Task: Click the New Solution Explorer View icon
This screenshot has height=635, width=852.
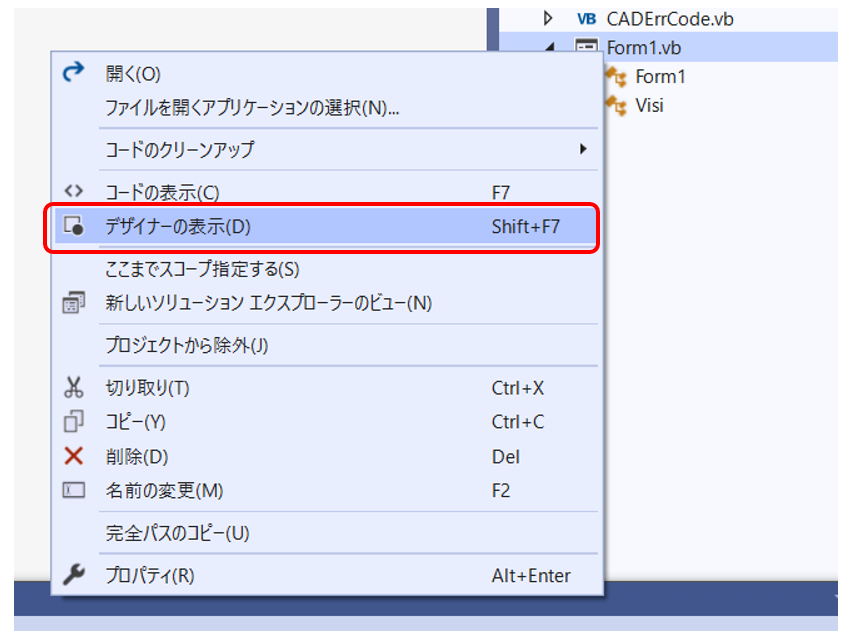Action: (73, 303)
